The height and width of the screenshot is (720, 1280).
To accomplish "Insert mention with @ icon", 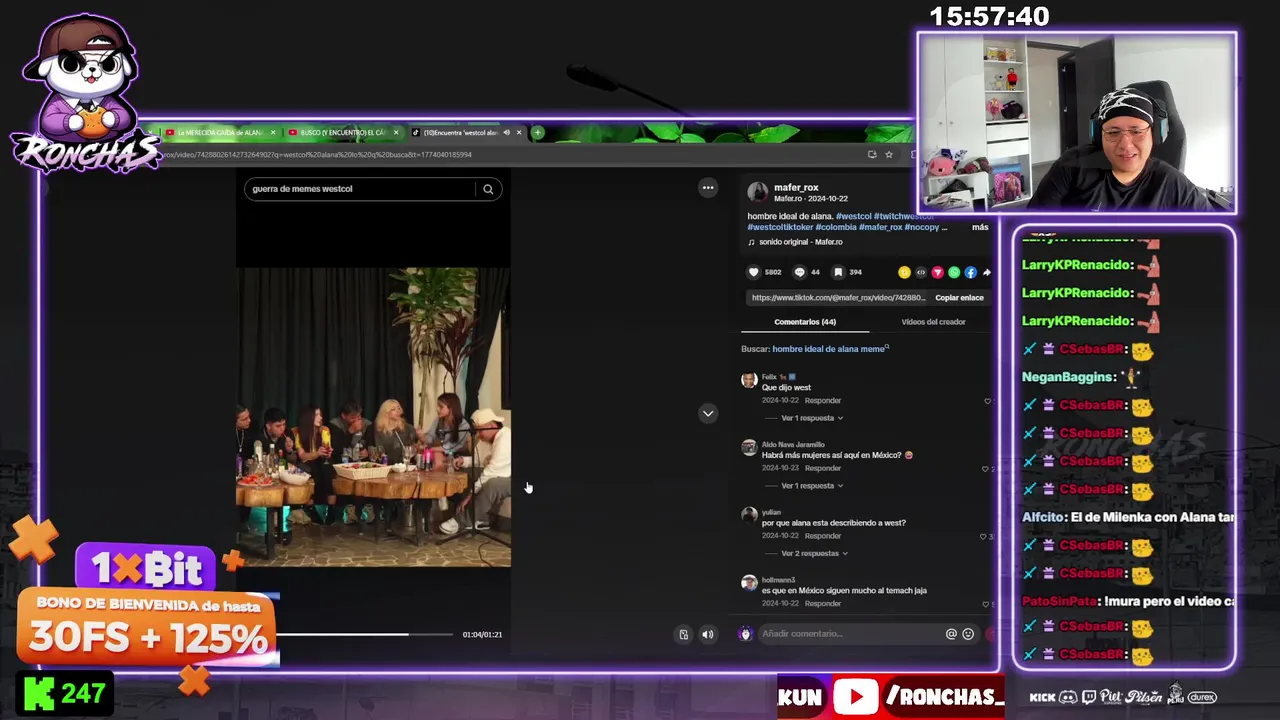I will tap(951, 634).
